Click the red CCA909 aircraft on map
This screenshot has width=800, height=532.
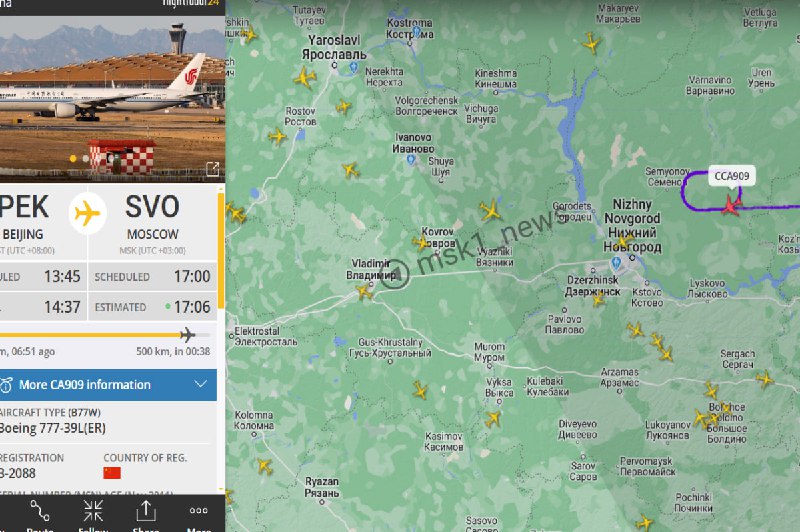point(731,206)
